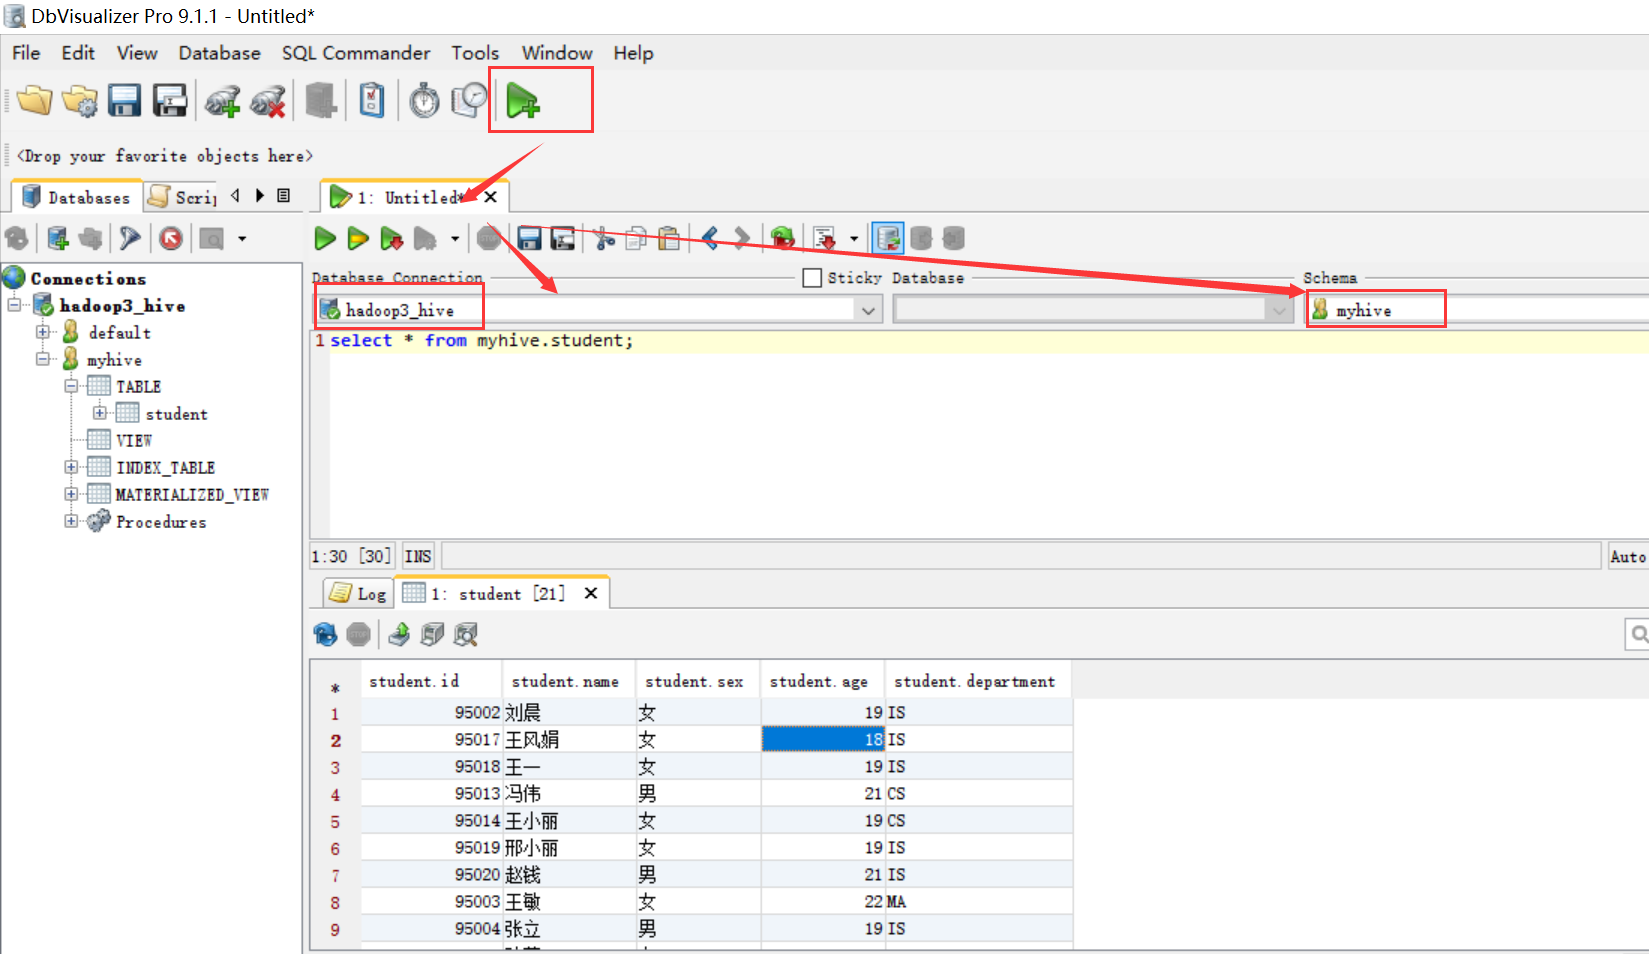Image resolution: width=1649 pixels, height=954 pixels.
Task: Click the Paste clipboard icon in editor toolbar
Action: [x=669, y=238]
